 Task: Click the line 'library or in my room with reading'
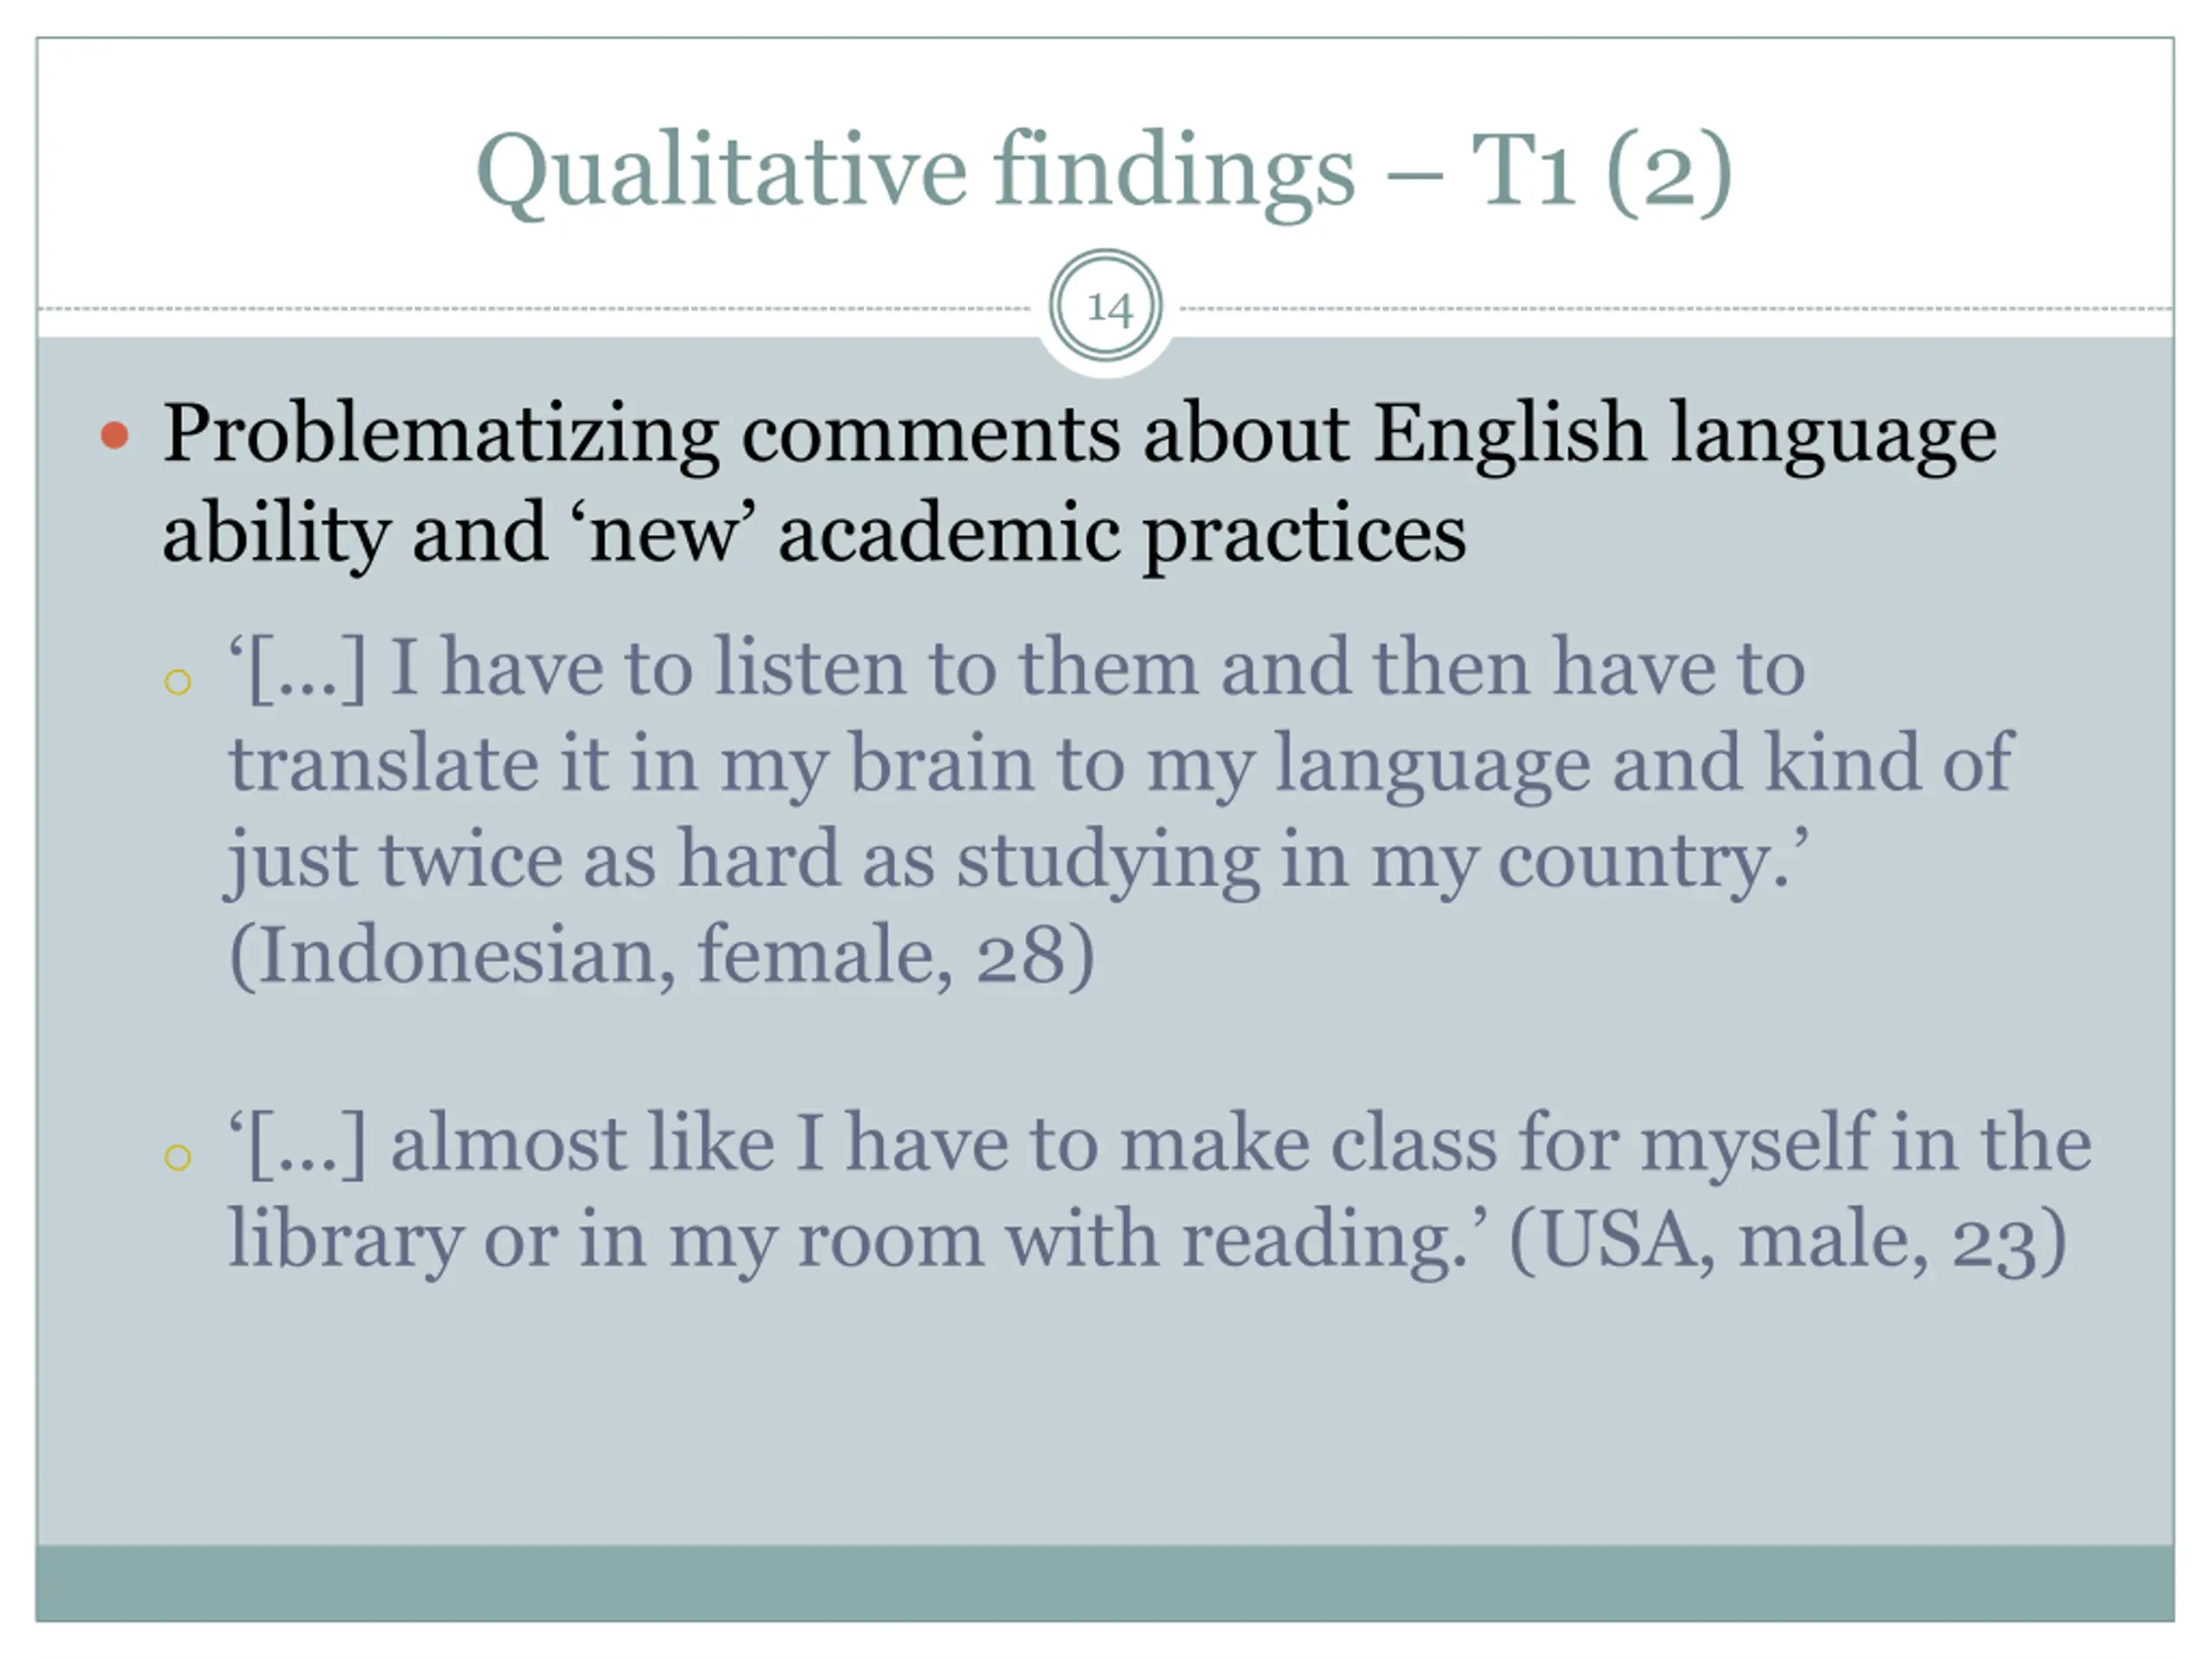click(846, 1240)
